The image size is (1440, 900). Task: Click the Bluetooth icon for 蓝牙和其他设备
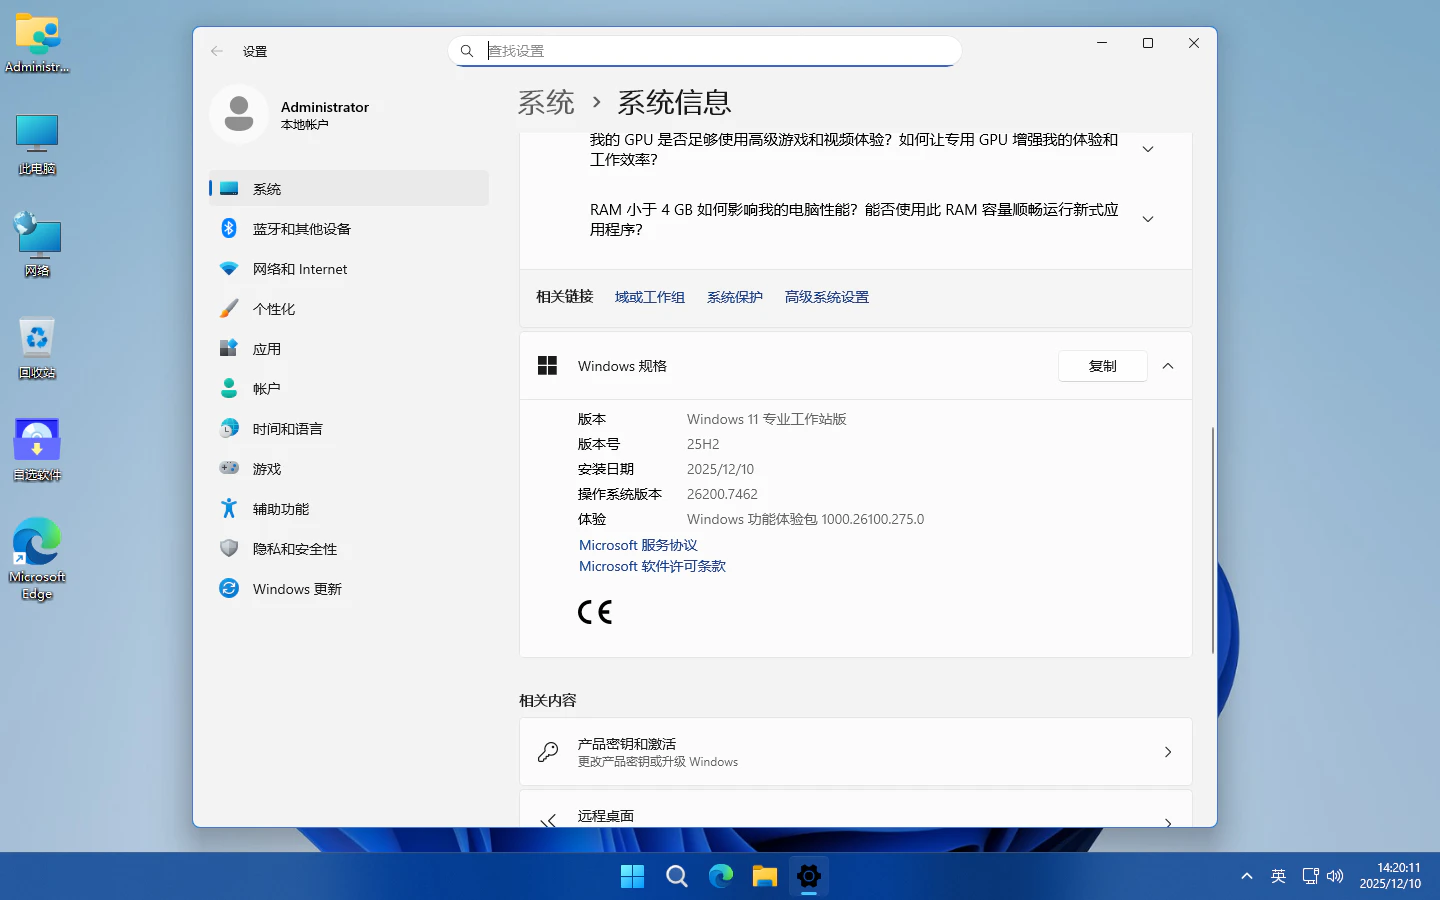(x=229, y=228)
